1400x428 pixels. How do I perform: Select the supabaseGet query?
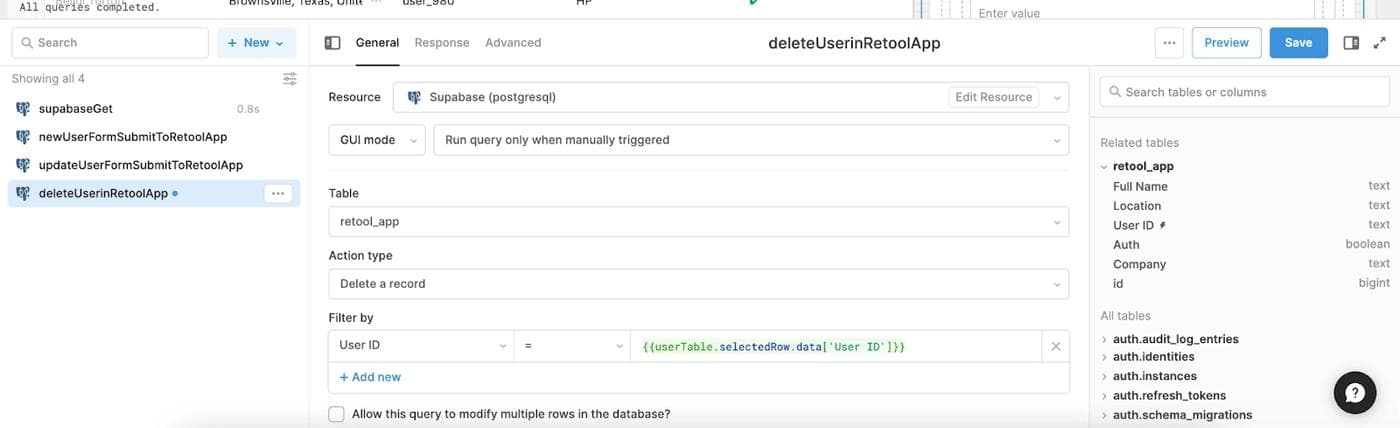pyautogui.click(x=82, y=108)
